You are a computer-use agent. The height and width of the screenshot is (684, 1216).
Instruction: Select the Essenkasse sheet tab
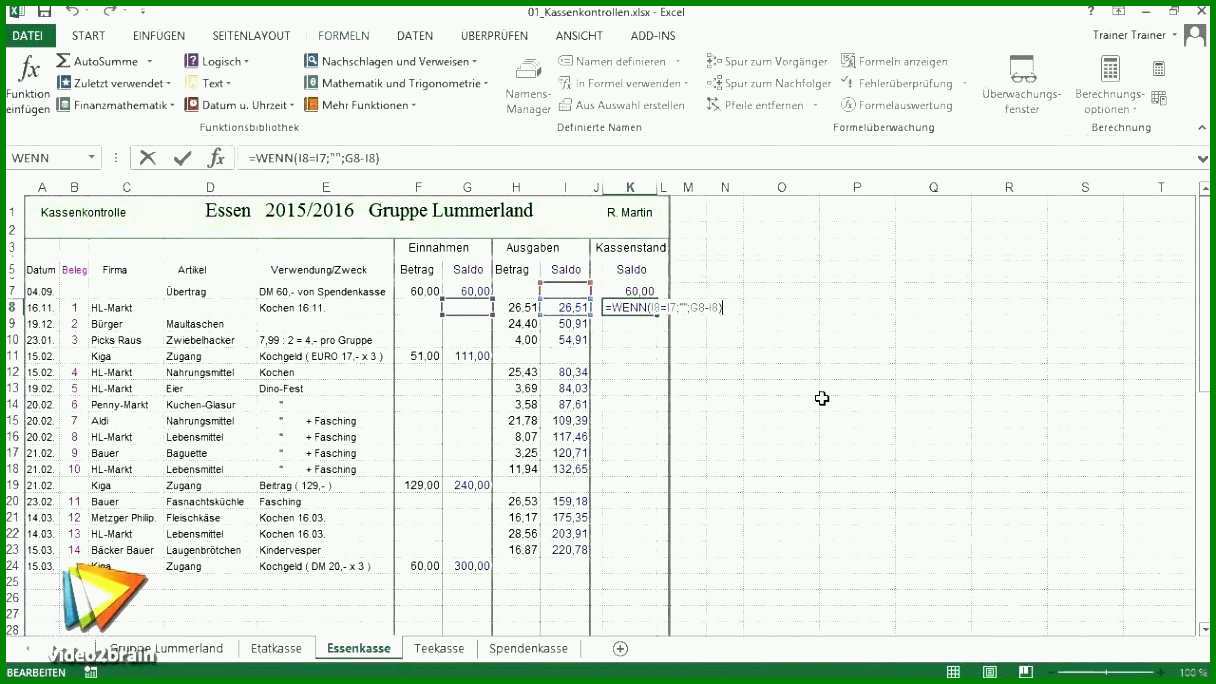coord(359,648)
